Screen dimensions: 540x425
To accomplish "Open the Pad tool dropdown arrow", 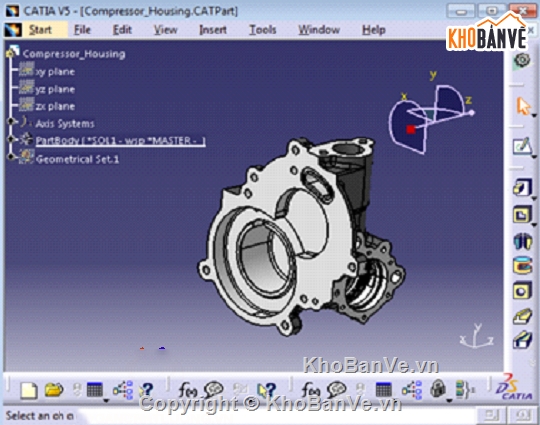I will [534, 199].
